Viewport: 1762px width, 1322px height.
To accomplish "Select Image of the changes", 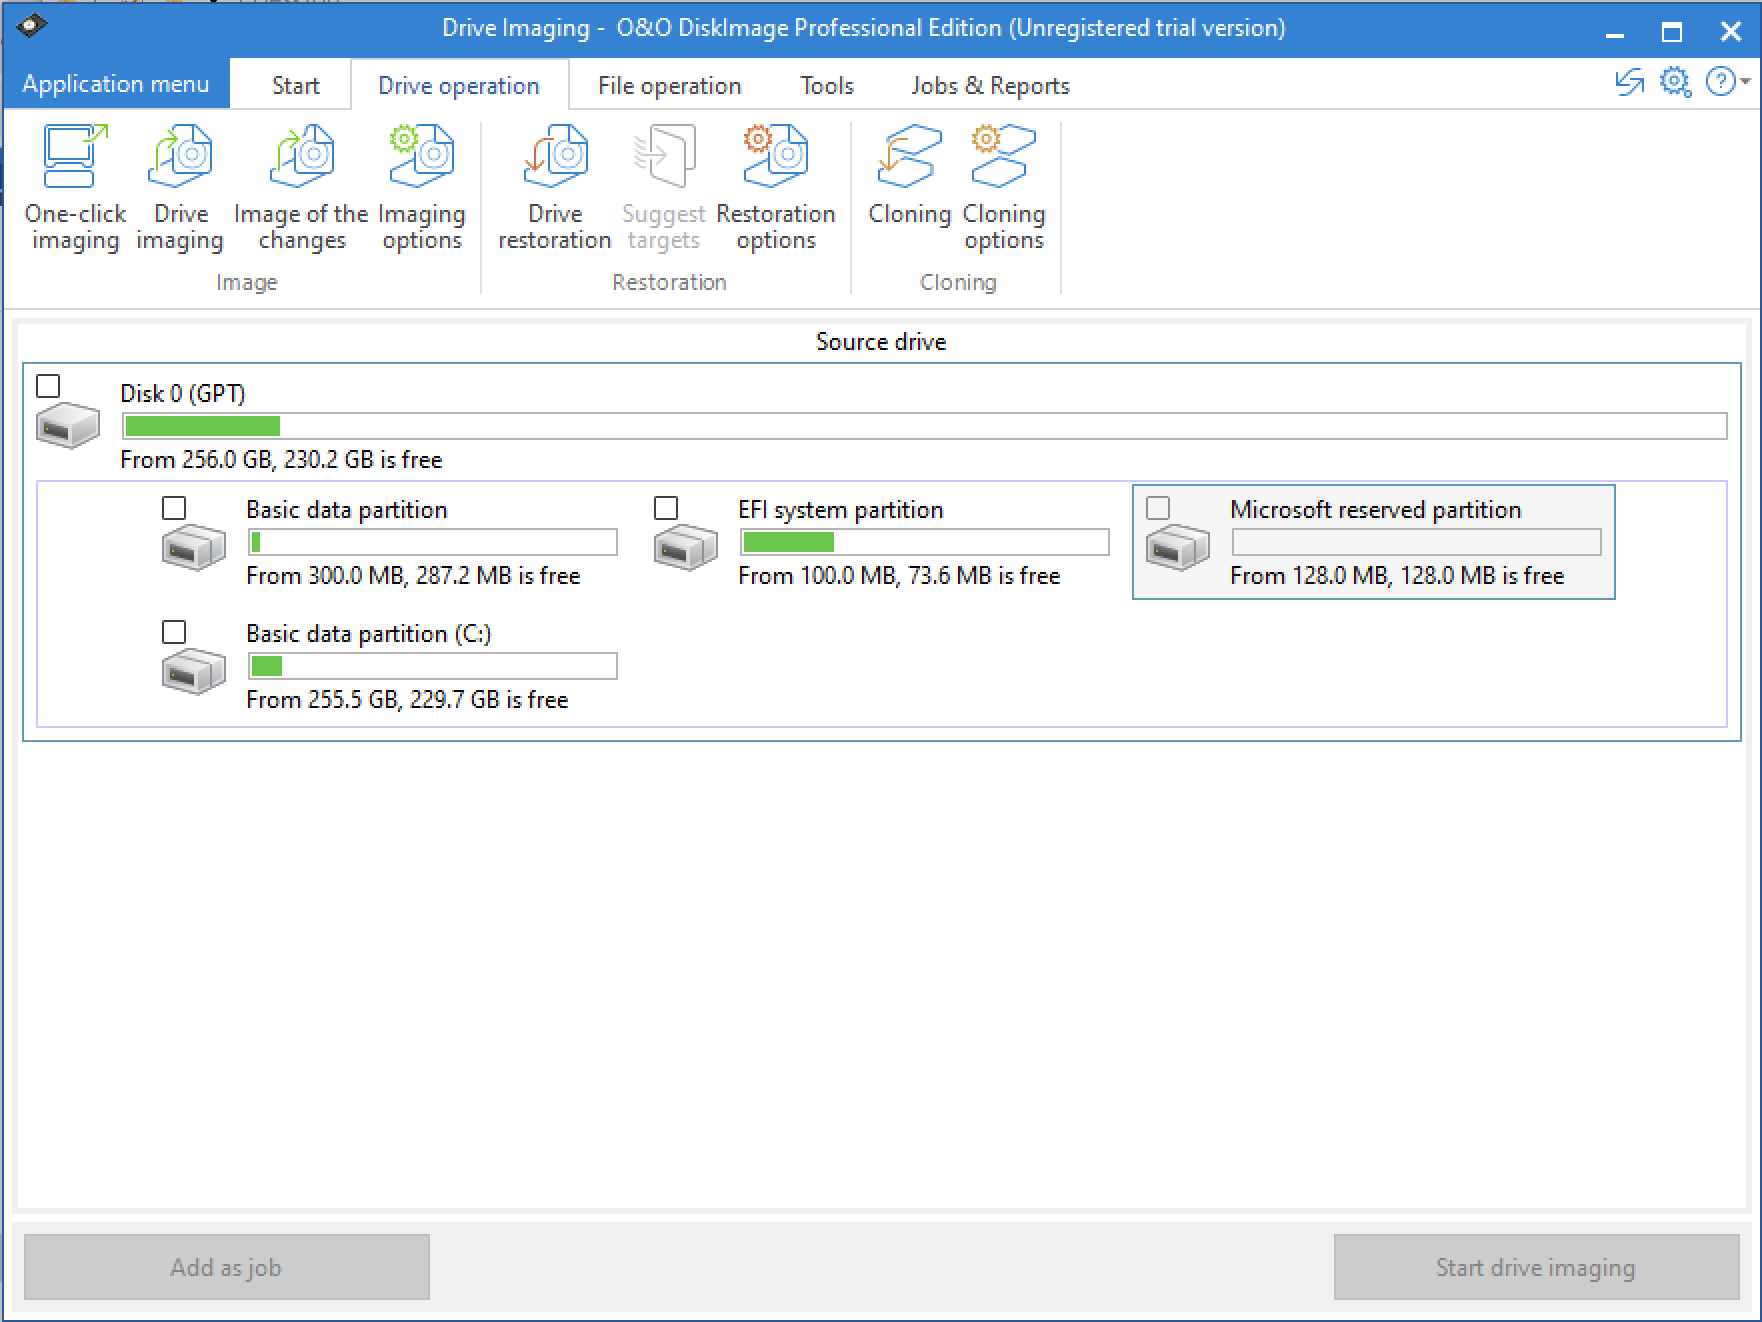I will pyautogui.click(x=301, y=188).
